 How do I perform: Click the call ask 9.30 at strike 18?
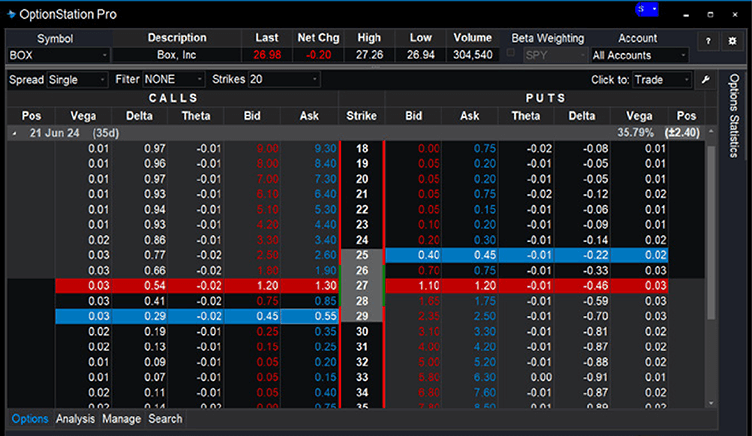click(310, 149)
